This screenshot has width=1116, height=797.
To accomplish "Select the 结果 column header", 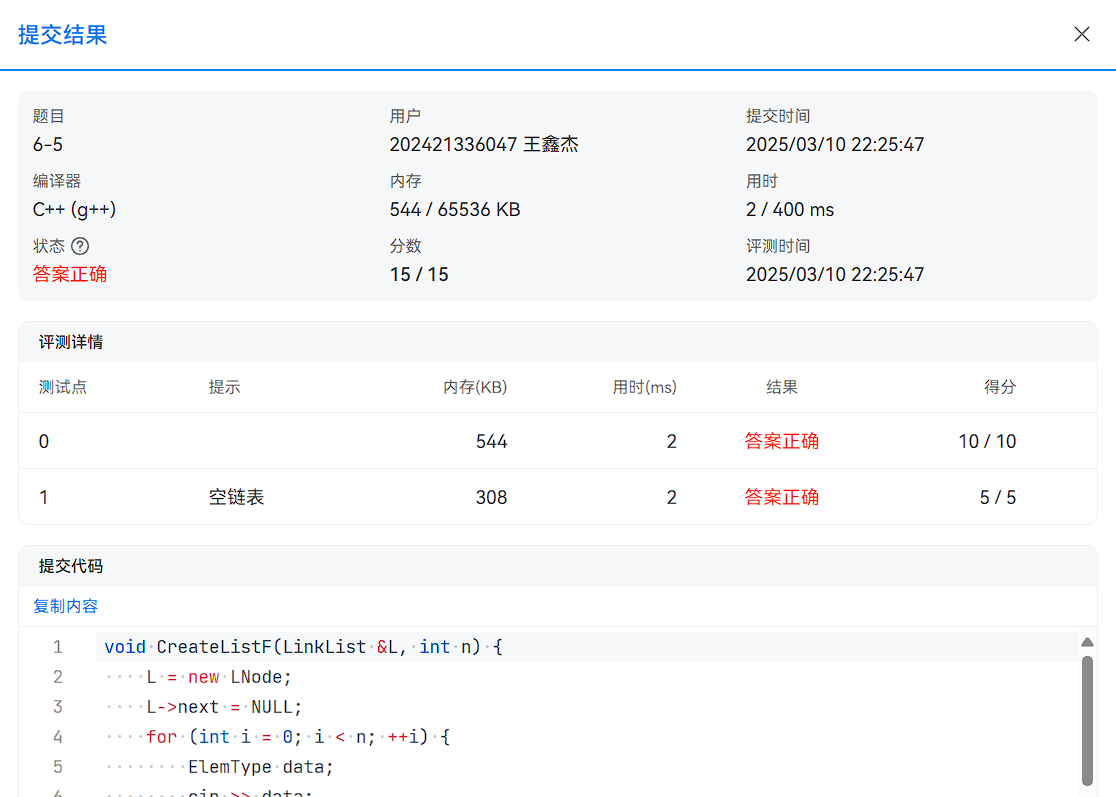I will coord(781,388).
